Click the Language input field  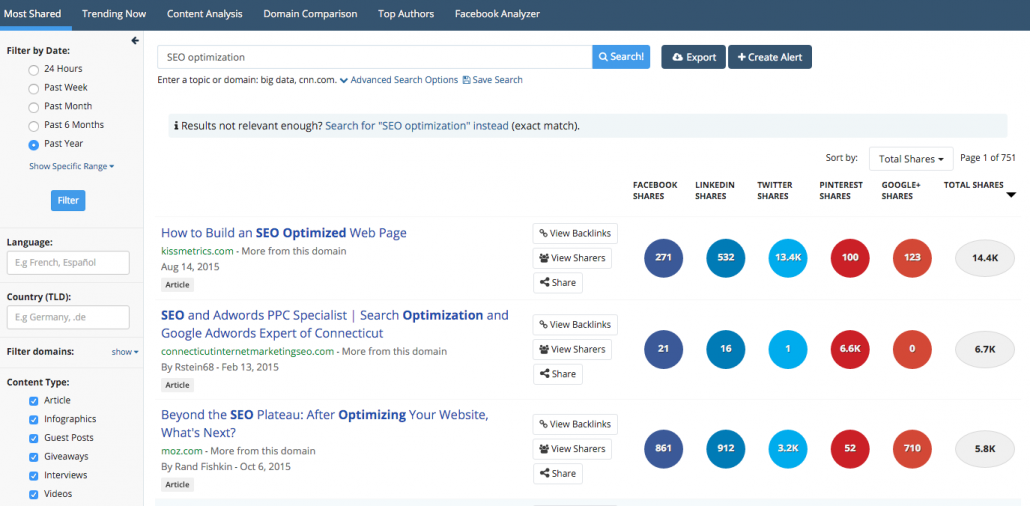68,262
